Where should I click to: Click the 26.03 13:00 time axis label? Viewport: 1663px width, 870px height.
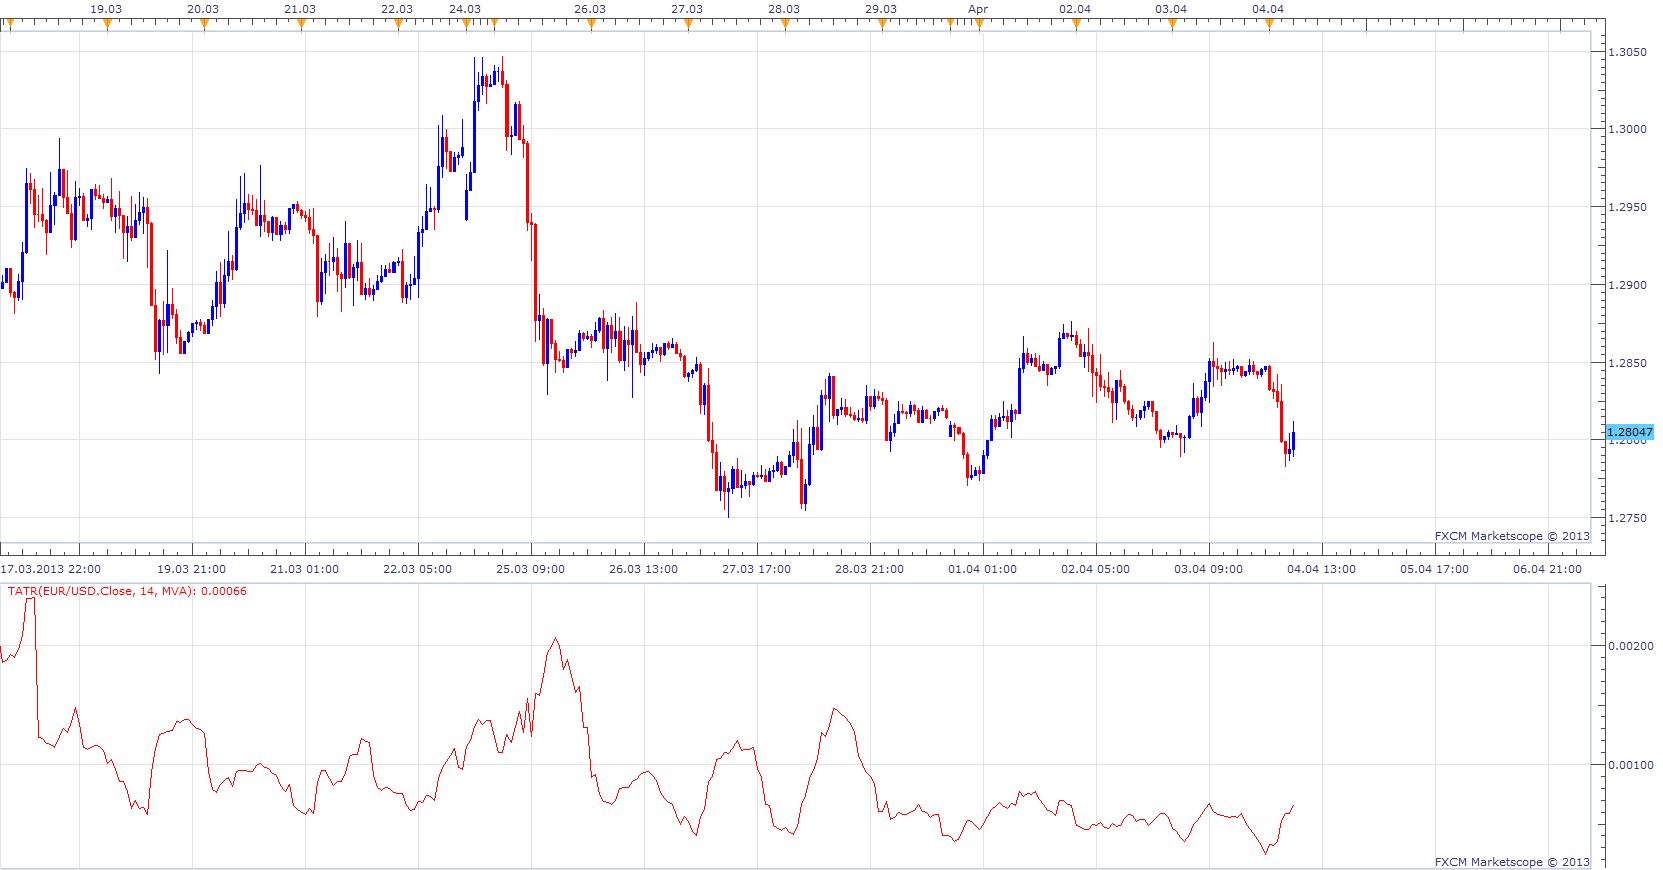(643, 569)
